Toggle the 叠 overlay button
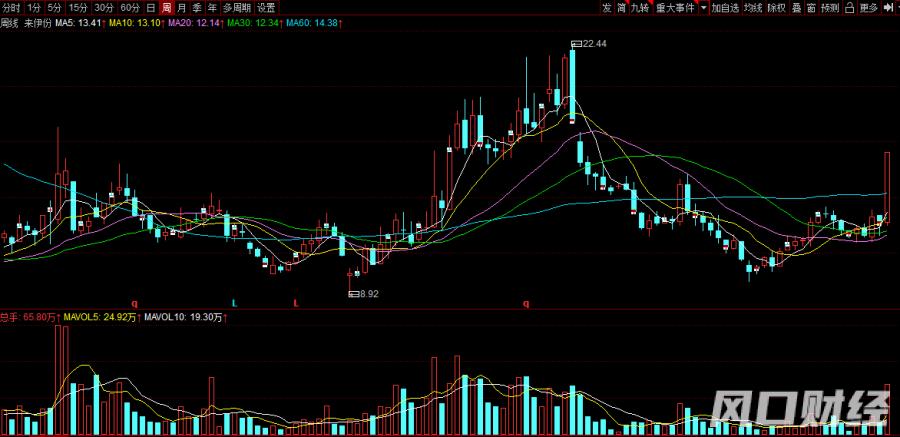 tap(797, 8)
